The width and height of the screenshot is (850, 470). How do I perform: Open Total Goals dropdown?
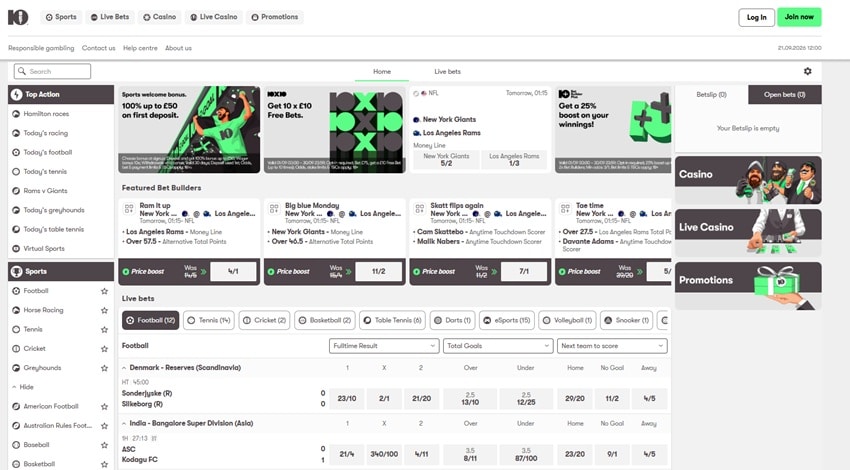tap(498, 346)
